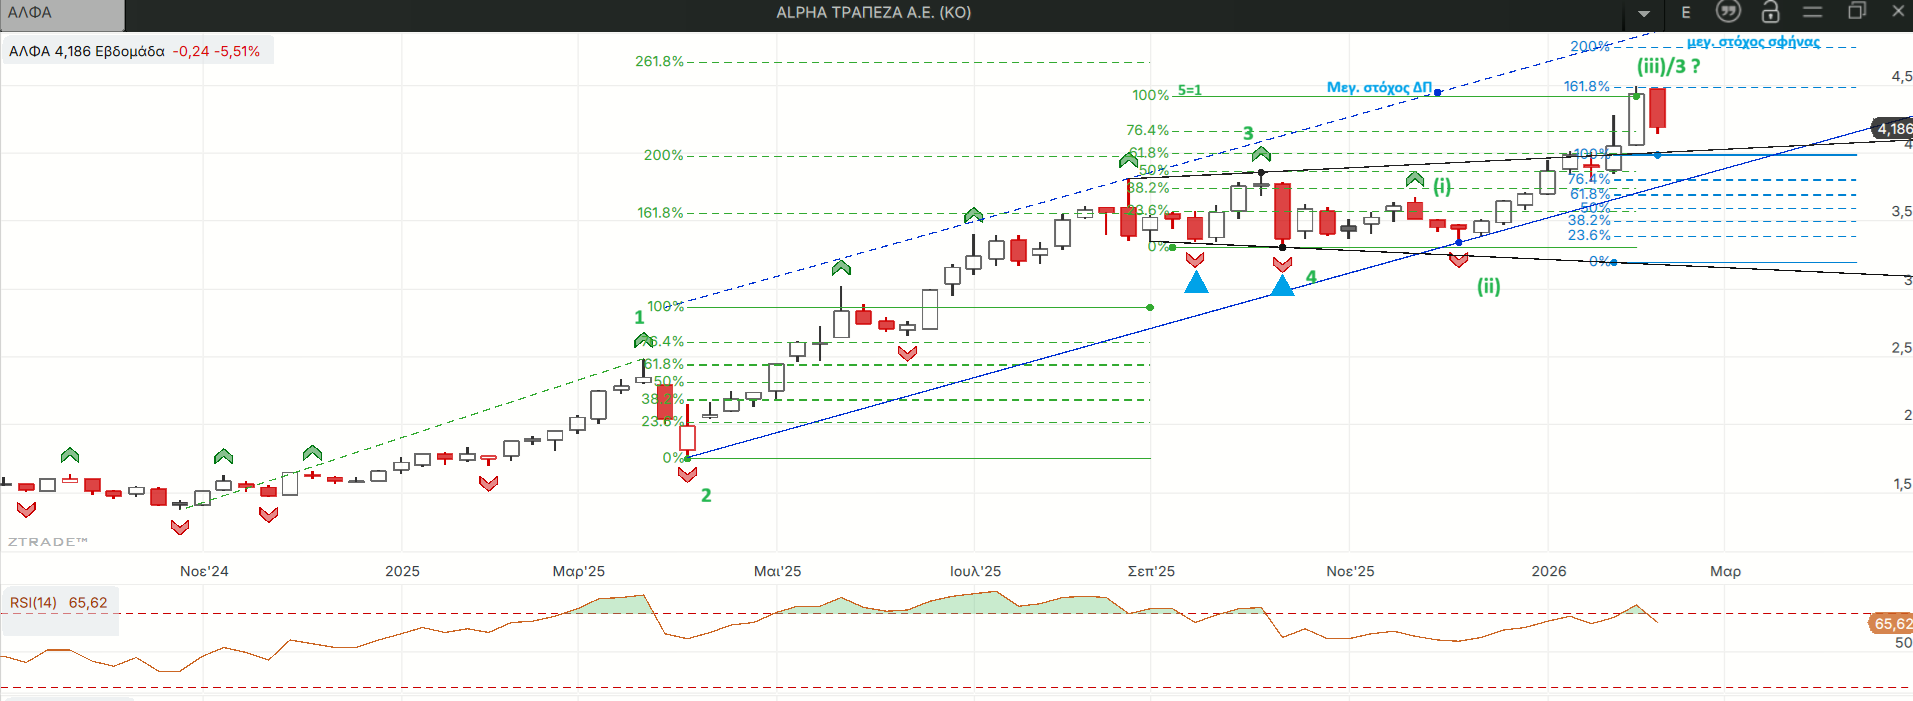Select the '(iii)/3 ?' wave annotation
Image resolution: width=1913 pixels, height=701 pixels.
pyautogui.click(x=1668, y=67)
